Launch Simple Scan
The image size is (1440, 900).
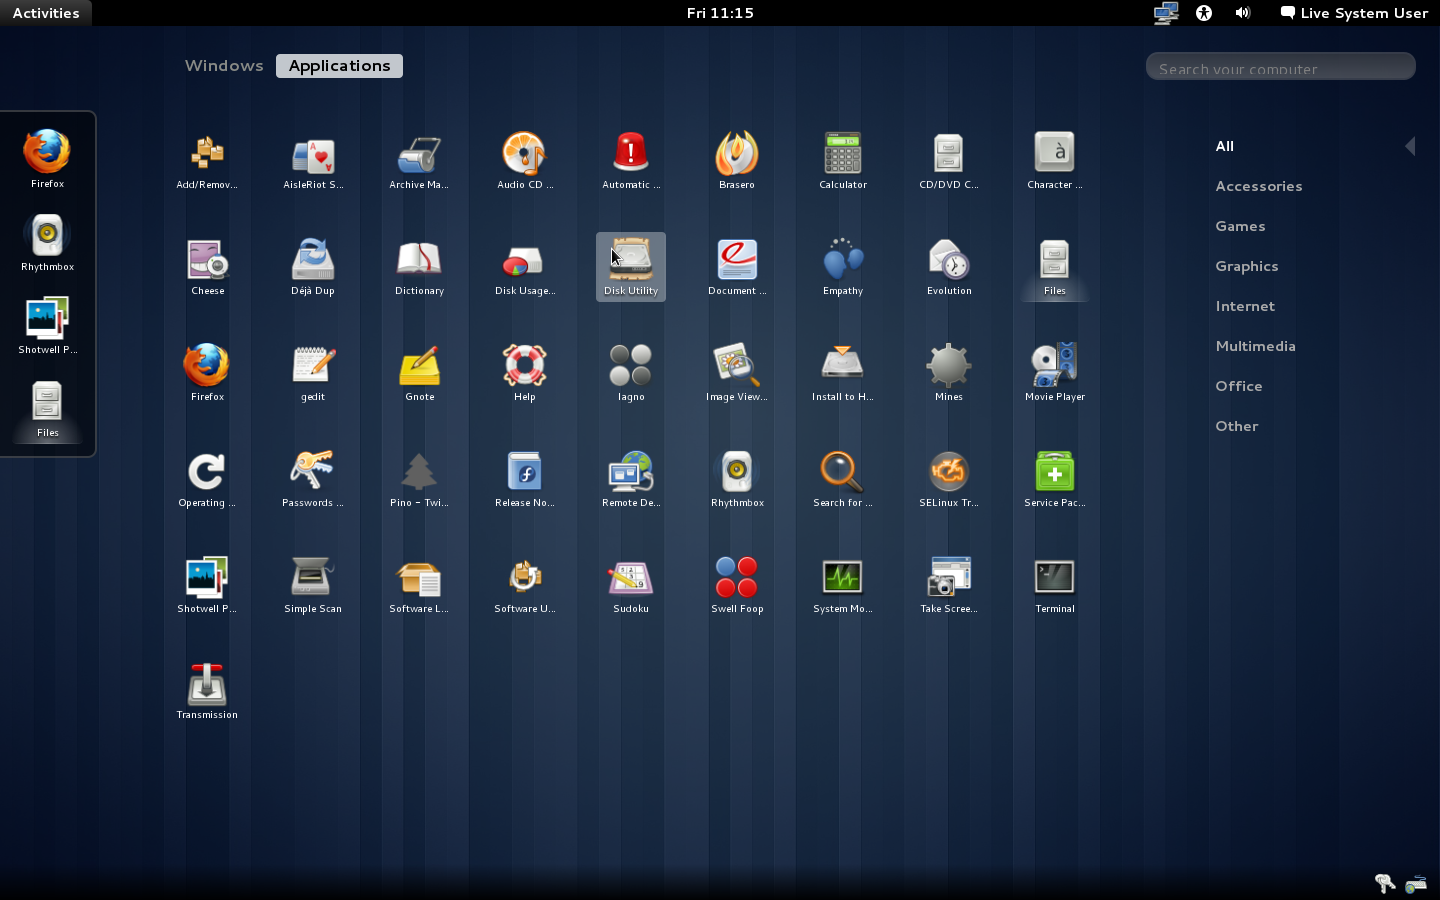313,586
